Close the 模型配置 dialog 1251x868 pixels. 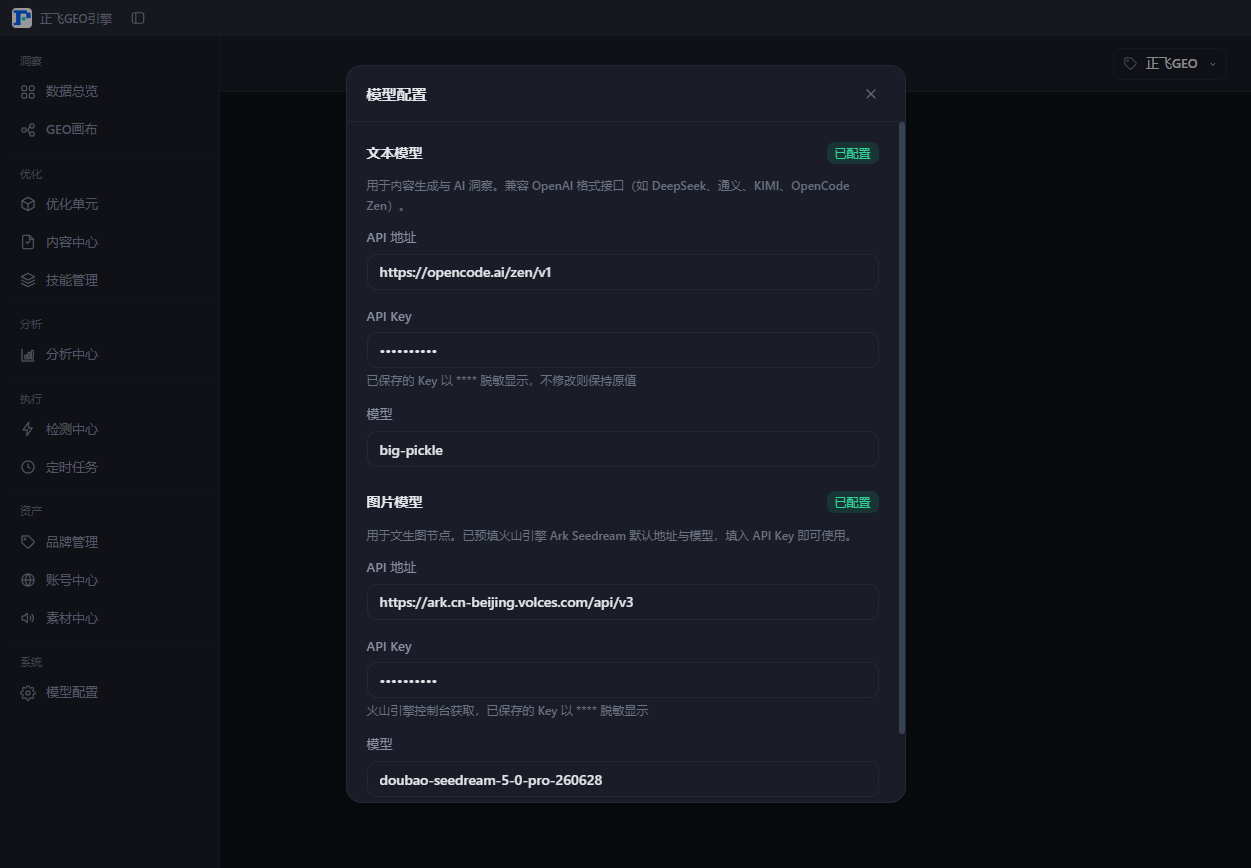pos(871,94)
